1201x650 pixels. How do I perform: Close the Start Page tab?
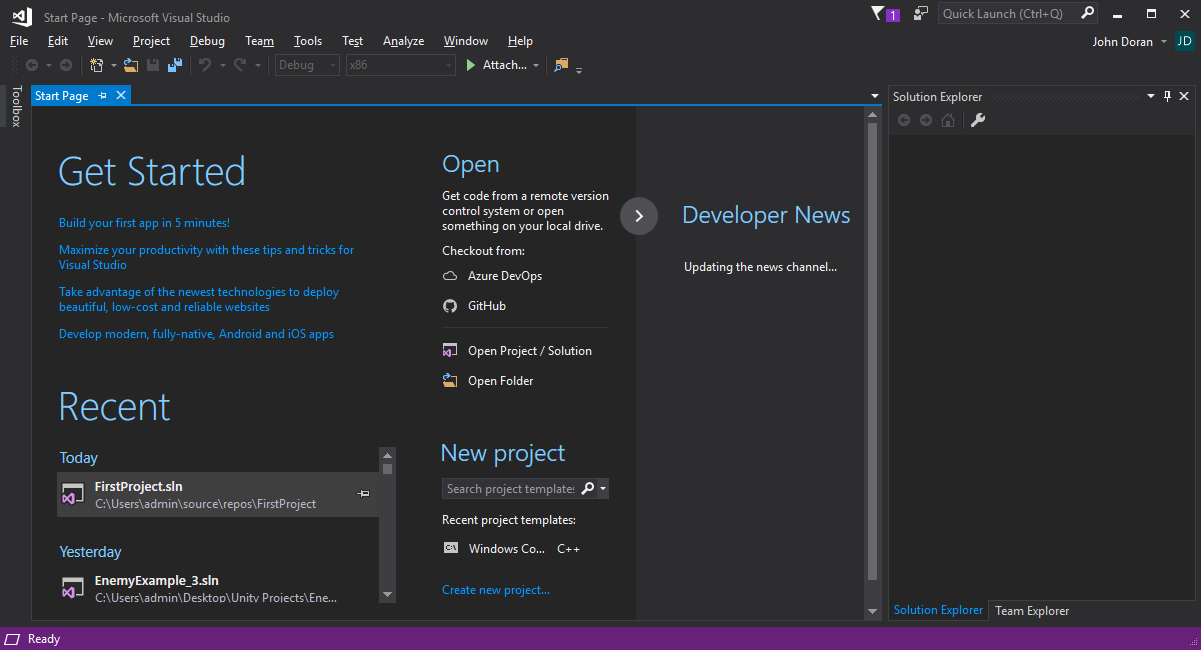click(x=121, y=96)
